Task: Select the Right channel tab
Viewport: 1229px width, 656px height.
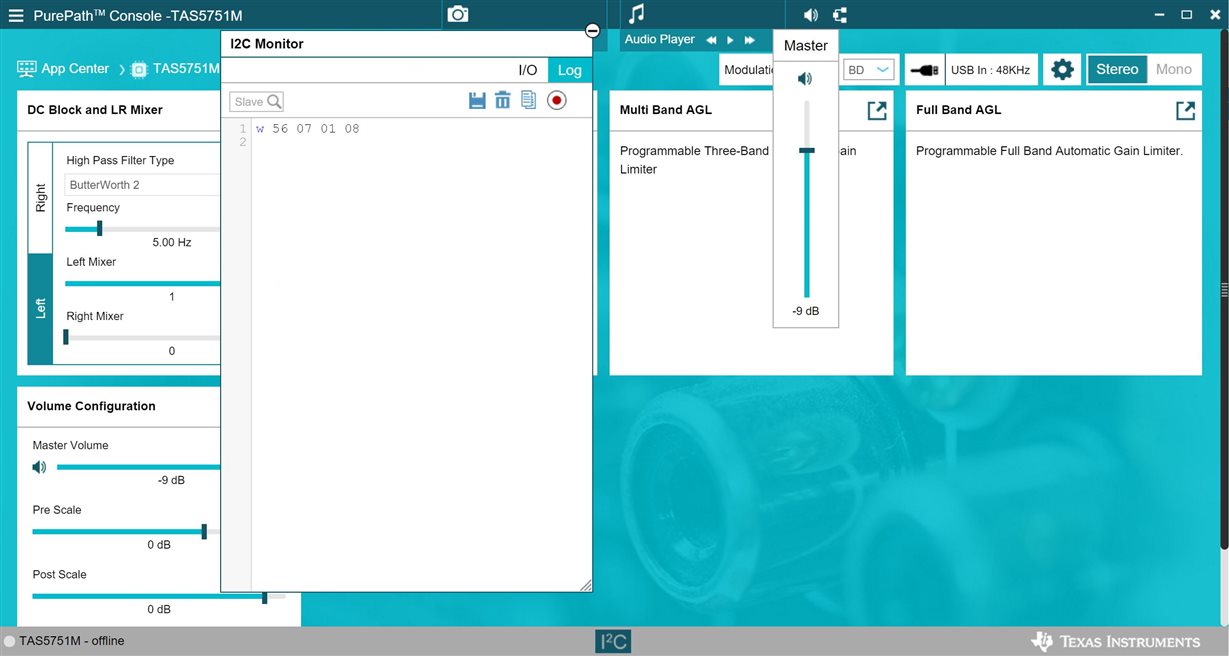Action: point(40,197)
